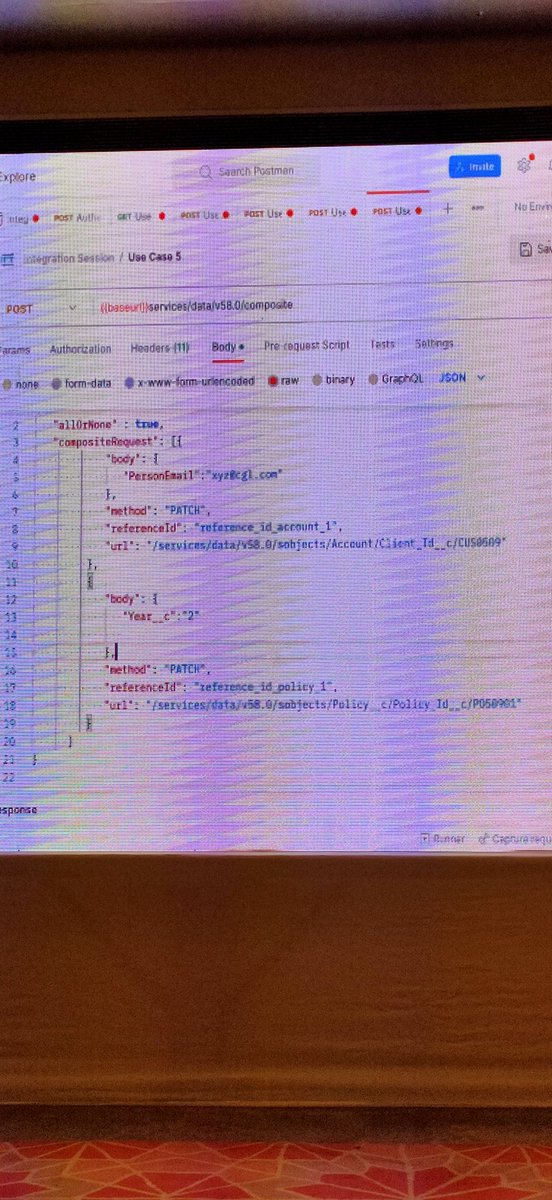Select the GraphQL body type radio
The width and height of the screenshot is (552, 1200).
374,379
